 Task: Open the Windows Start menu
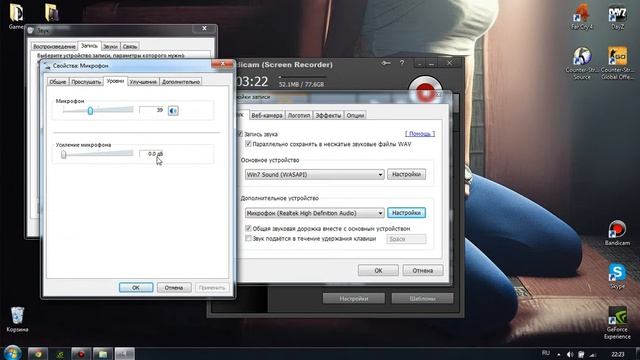tap(12, 353)
